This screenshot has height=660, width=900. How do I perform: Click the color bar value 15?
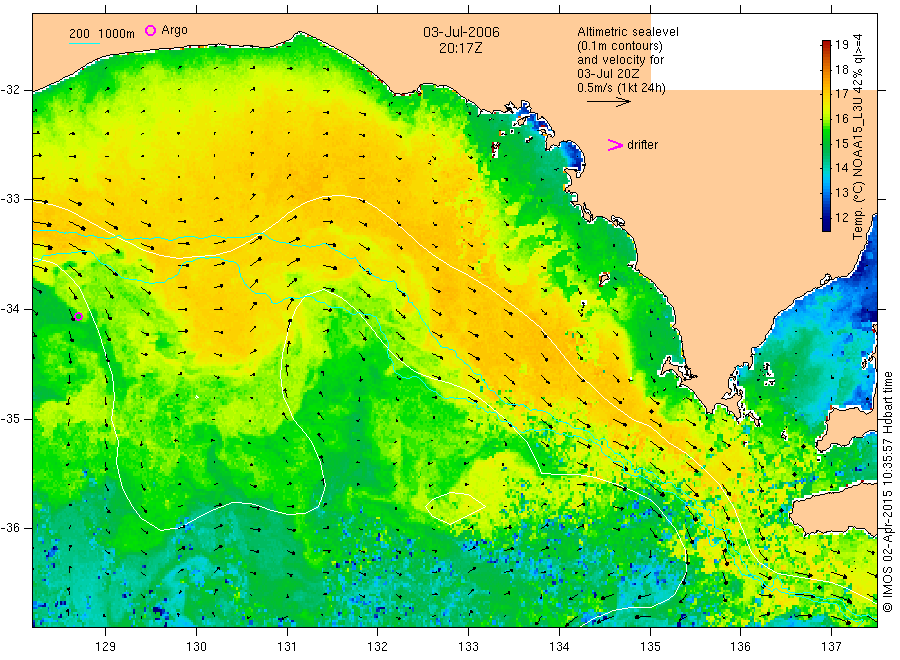pos(841,143)
